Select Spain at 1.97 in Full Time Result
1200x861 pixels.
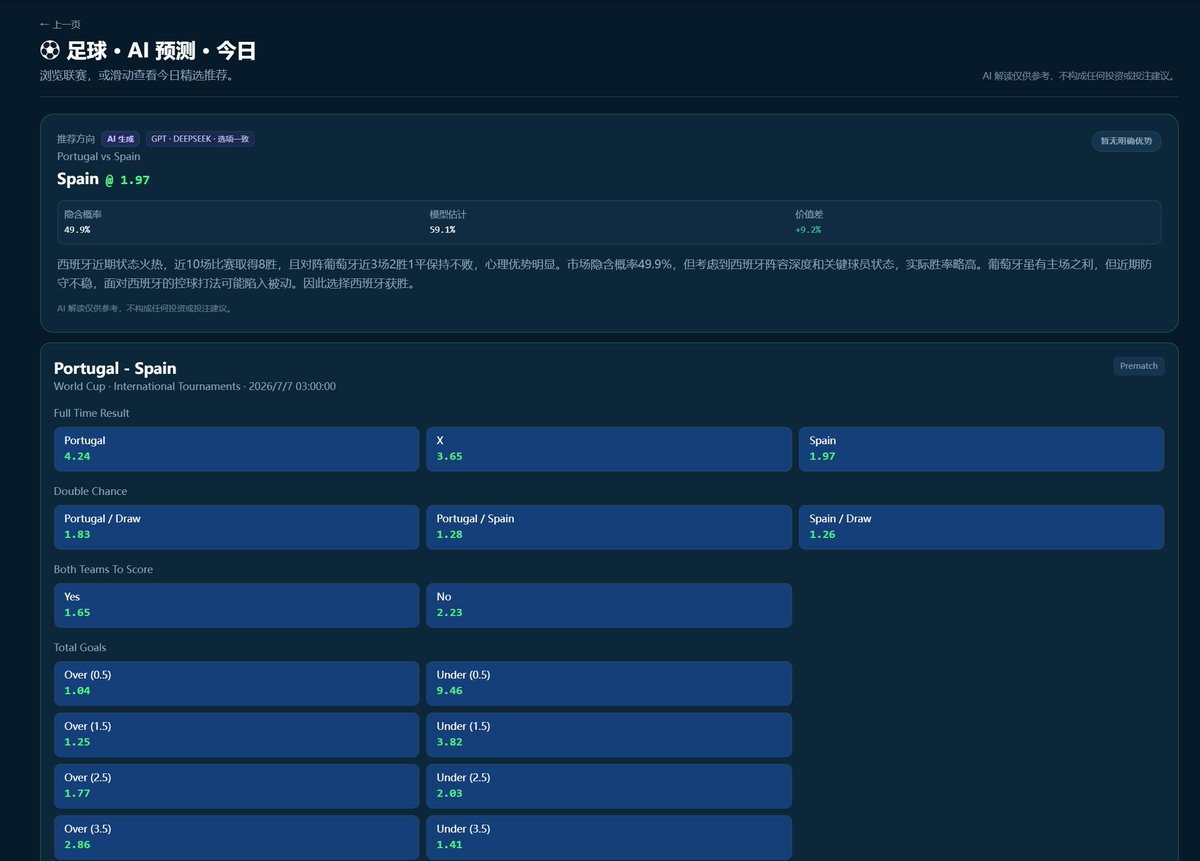981,449
